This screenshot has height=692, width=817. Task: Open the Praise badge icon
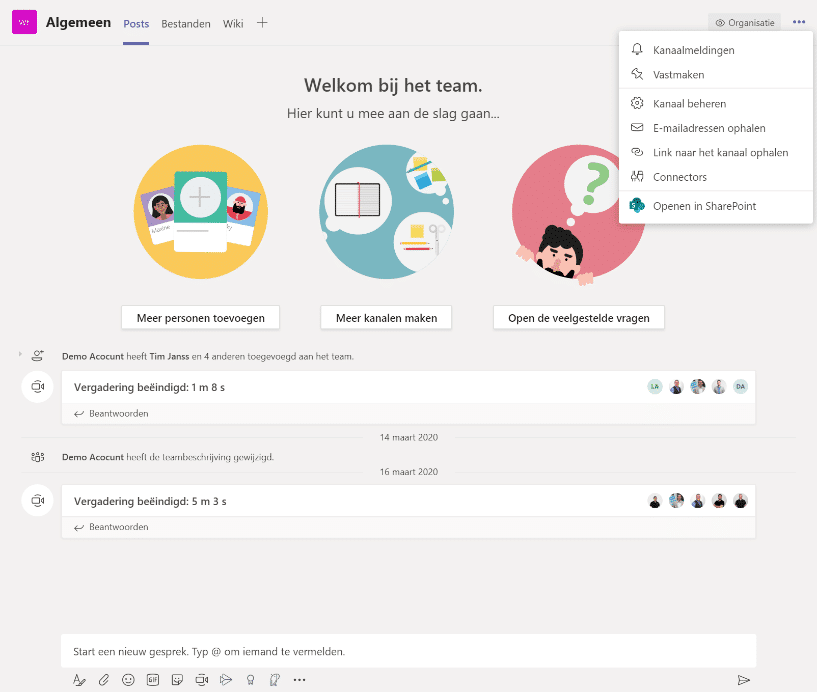251,680
